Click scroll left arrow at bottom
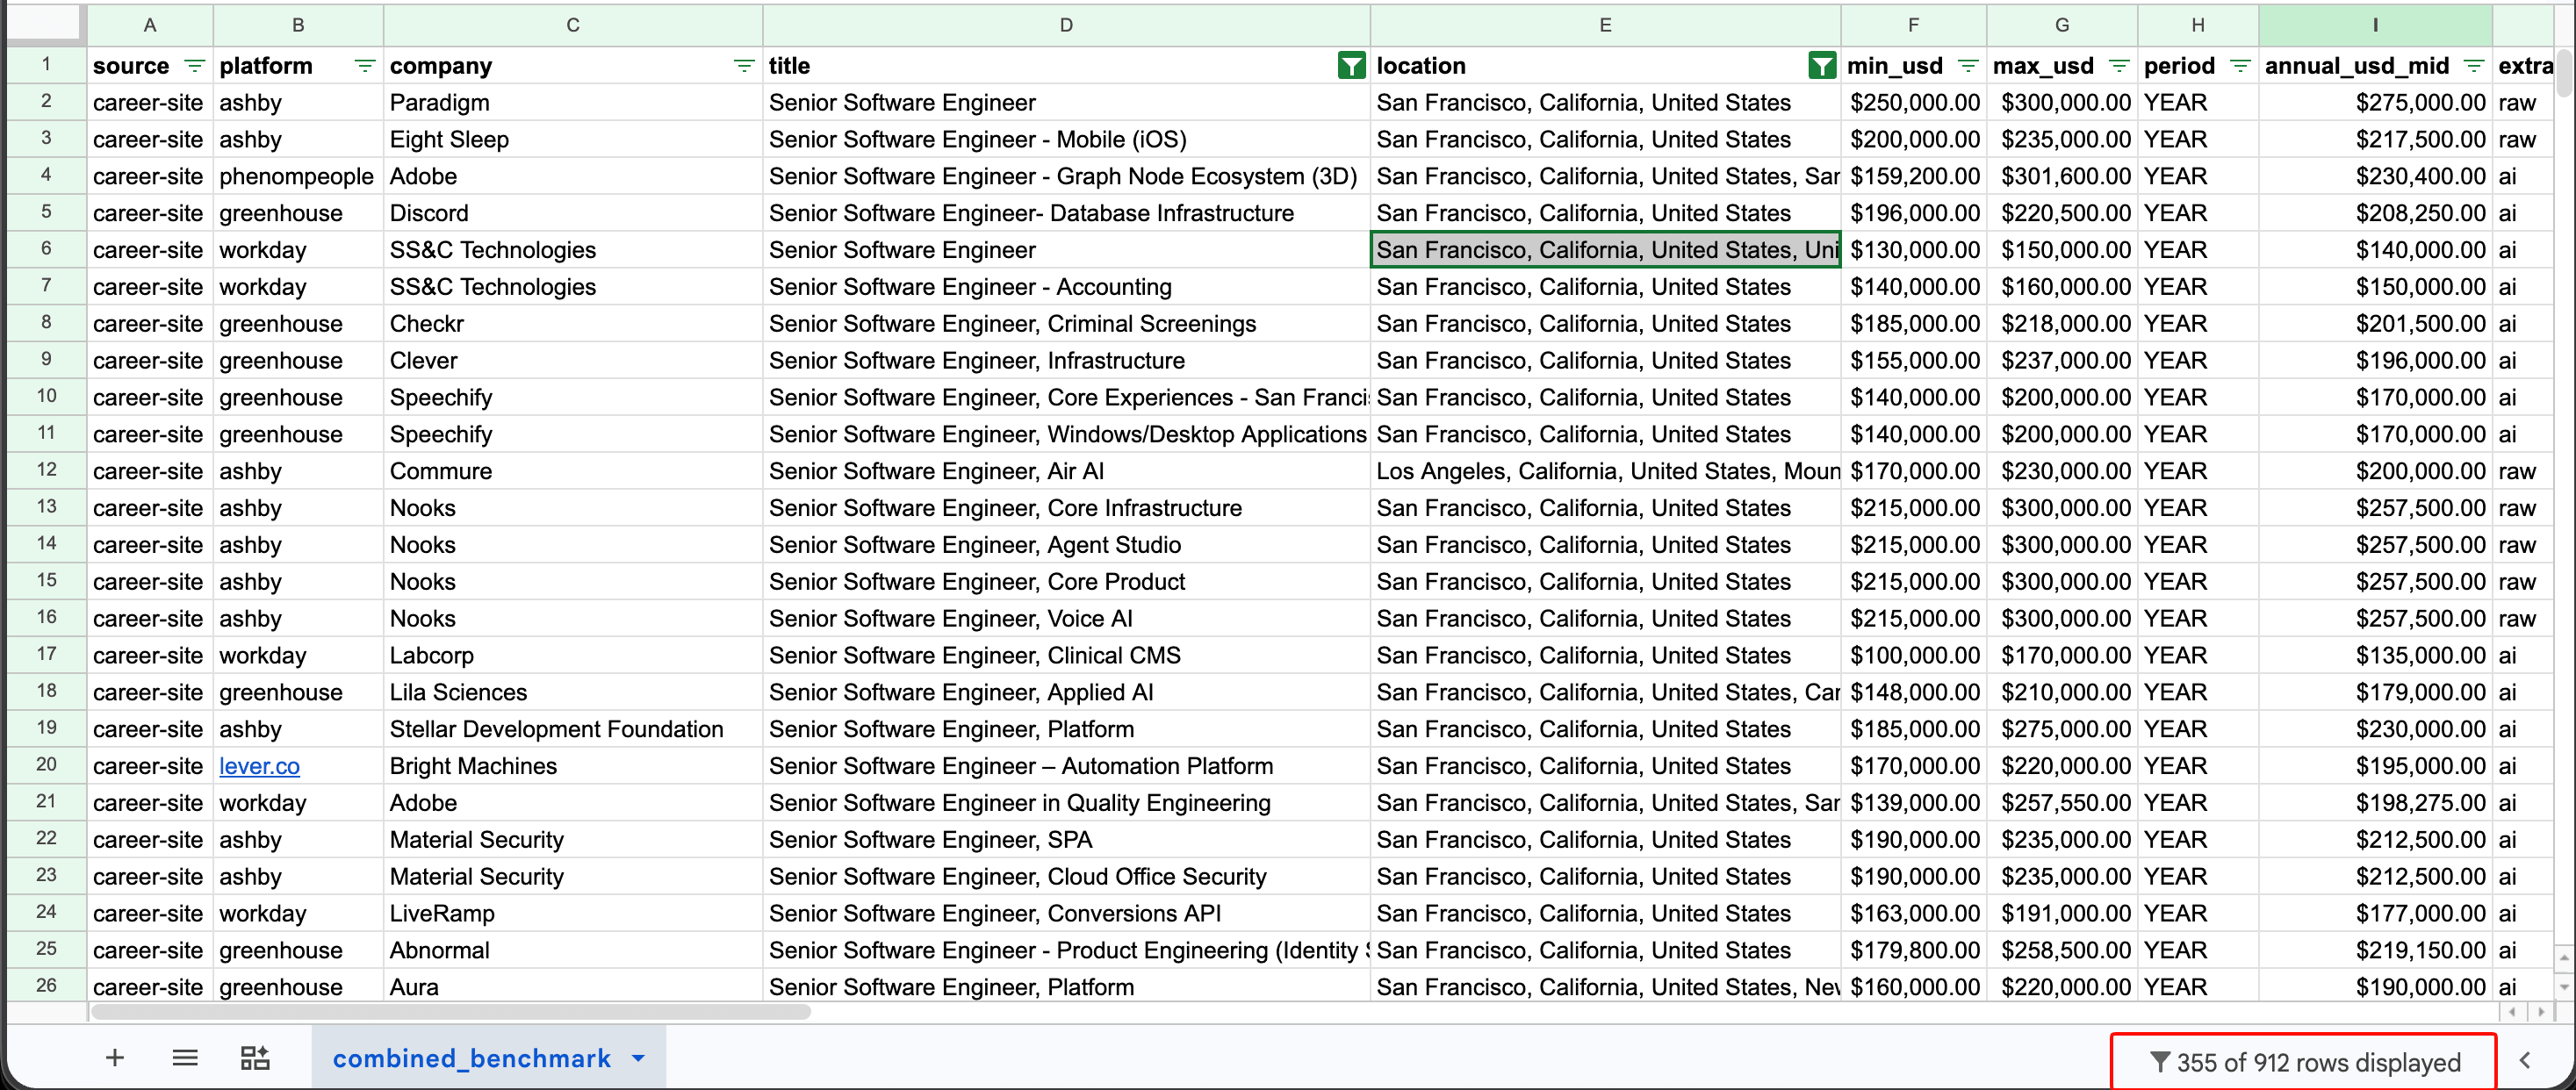This screenshot has height=1090, width=2576. pyautogui.click(x=2514, y=1012)
